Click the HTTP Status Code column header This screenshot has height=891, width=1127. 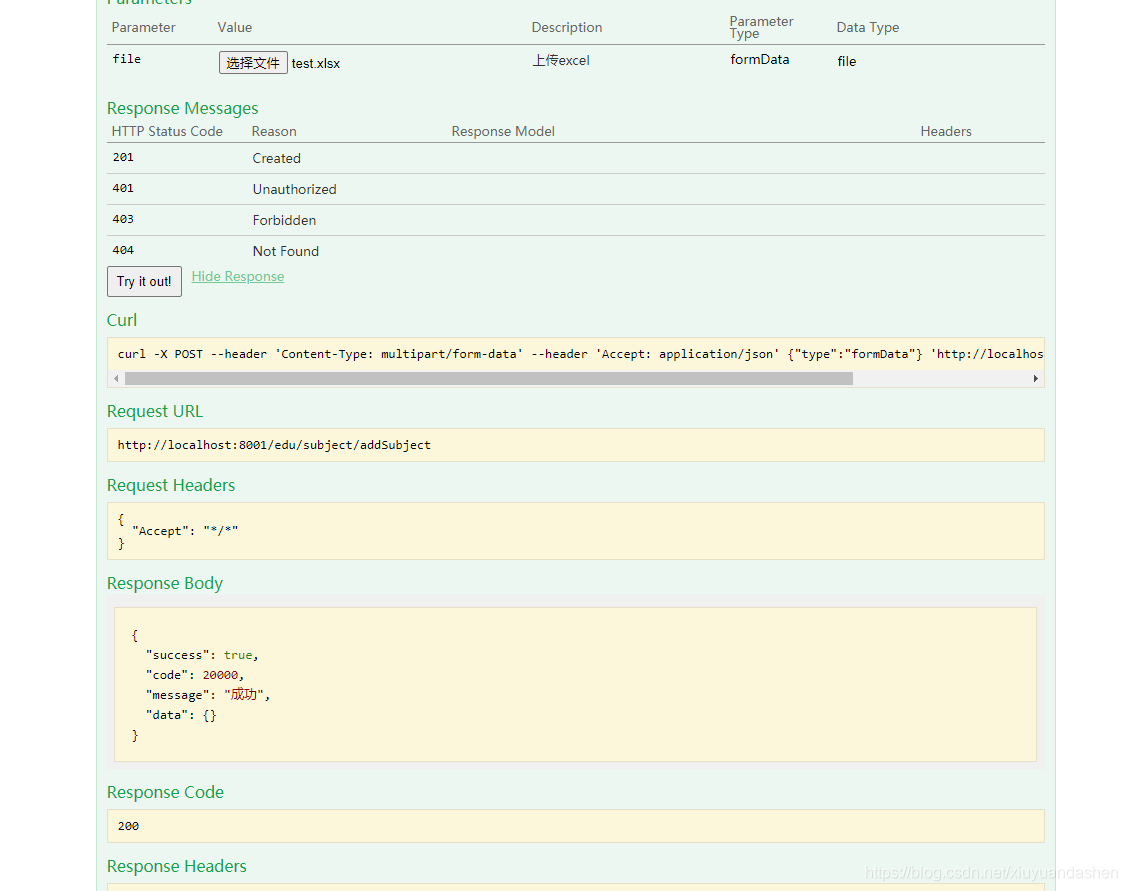tap(167, 131)
